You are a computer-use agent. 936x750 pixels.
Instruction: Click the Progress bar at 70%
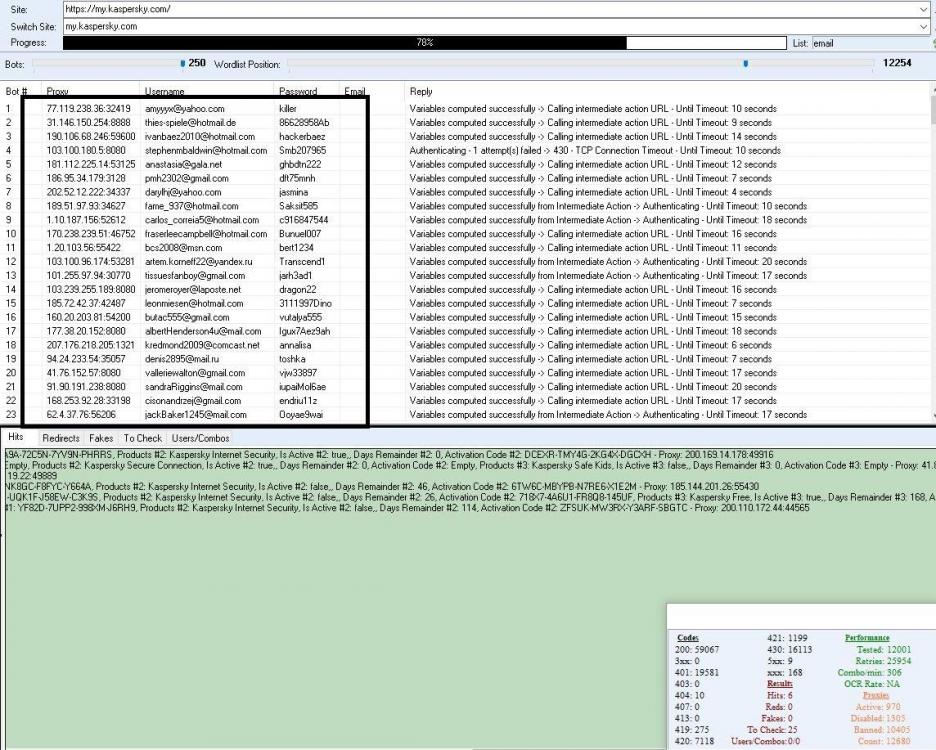click(424, 43)
